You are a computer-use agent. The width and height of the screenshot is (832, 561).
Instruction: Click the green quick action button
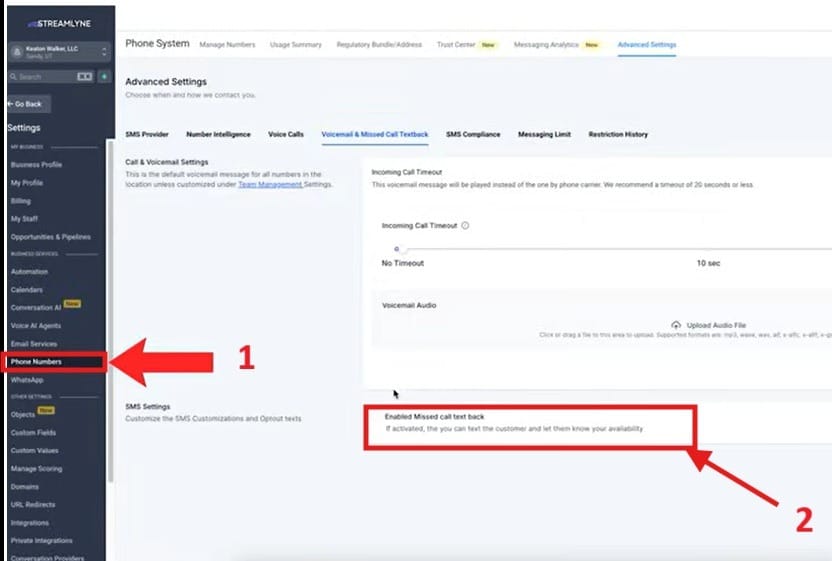point(104,77)
